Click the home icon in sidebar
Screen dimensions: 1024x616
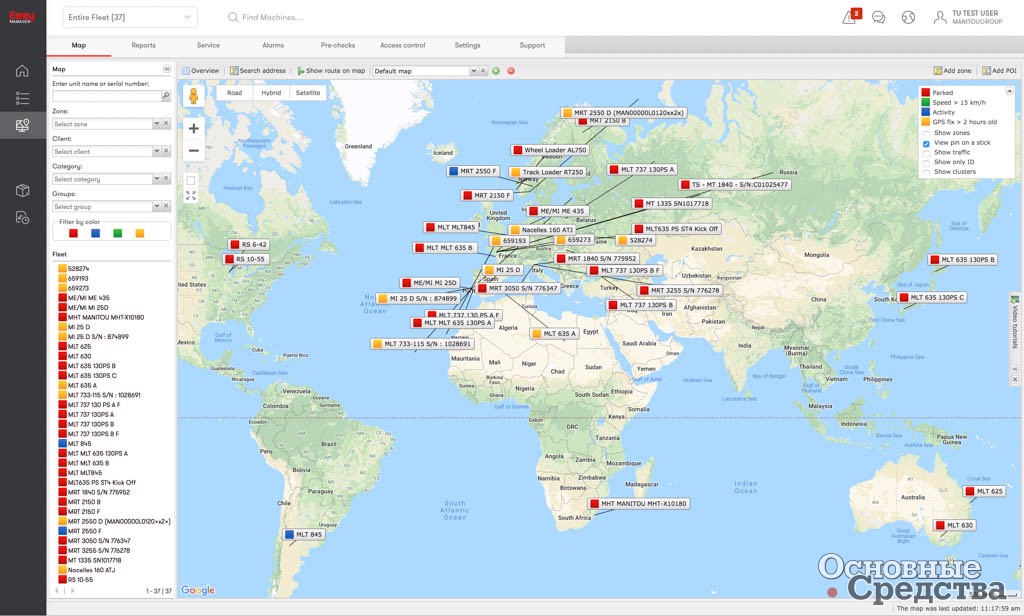coord(22,71)
